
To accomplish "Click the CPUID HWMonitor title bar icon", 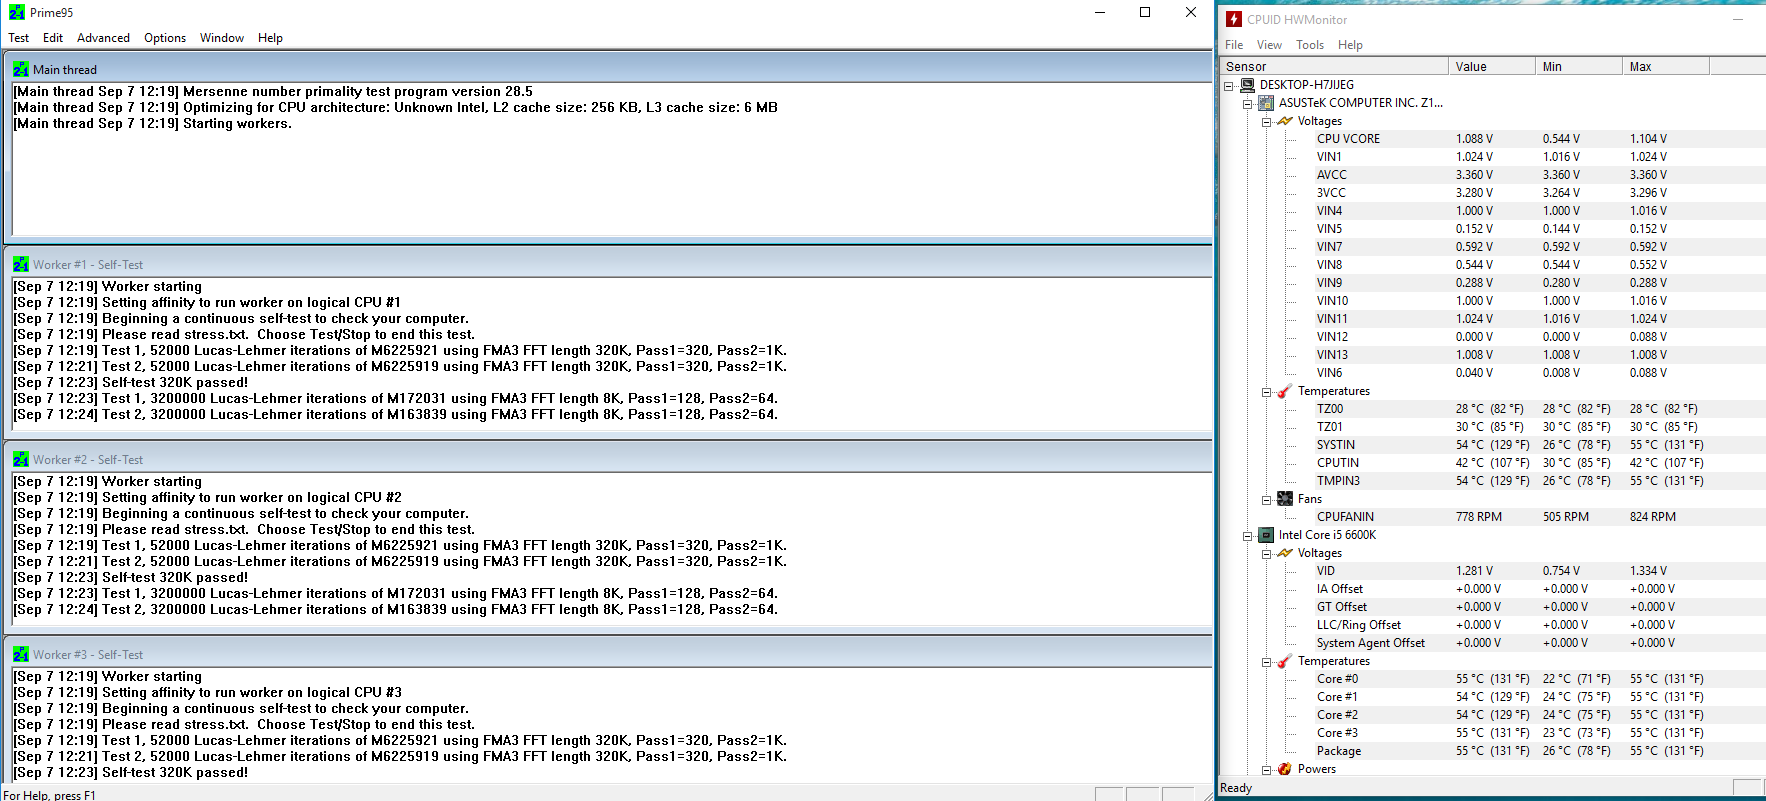I will (1234, 19).
